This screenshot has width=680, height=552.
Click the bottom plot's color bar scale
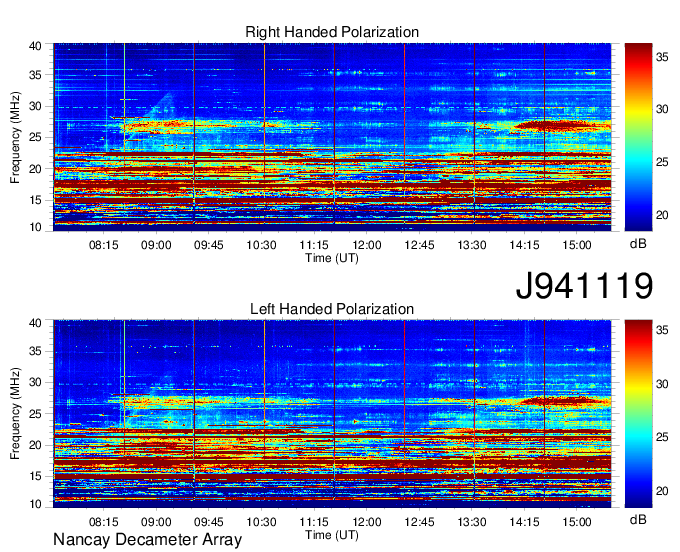(x=638, y=413)
